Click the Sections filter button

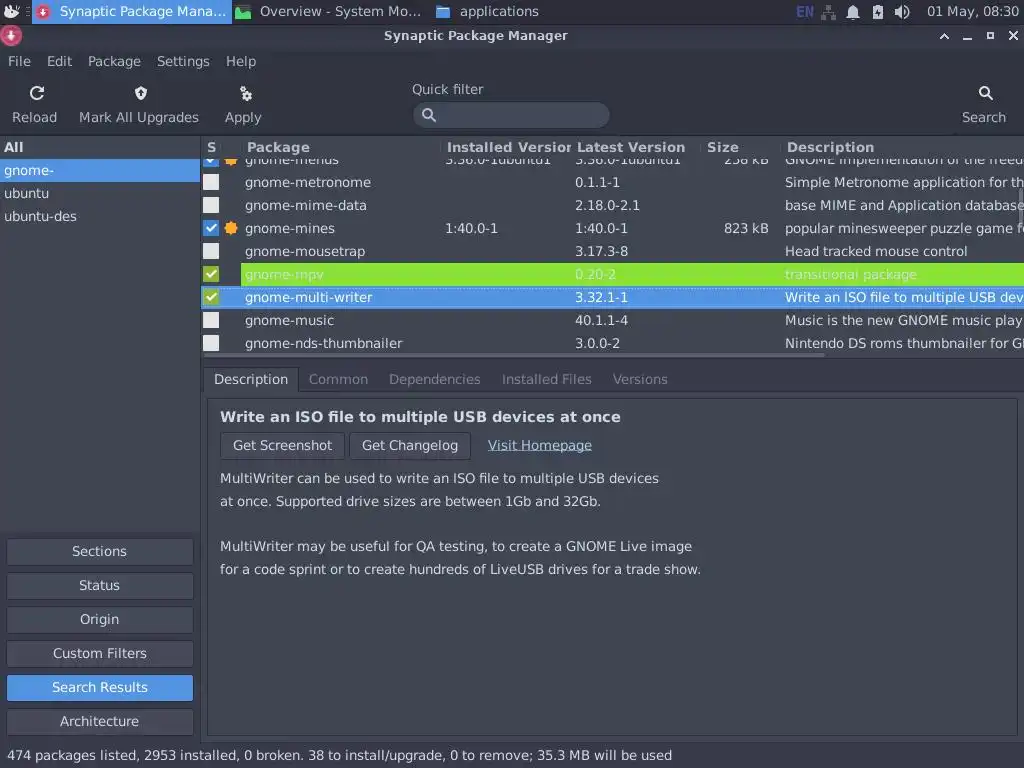tap(99, 551)
